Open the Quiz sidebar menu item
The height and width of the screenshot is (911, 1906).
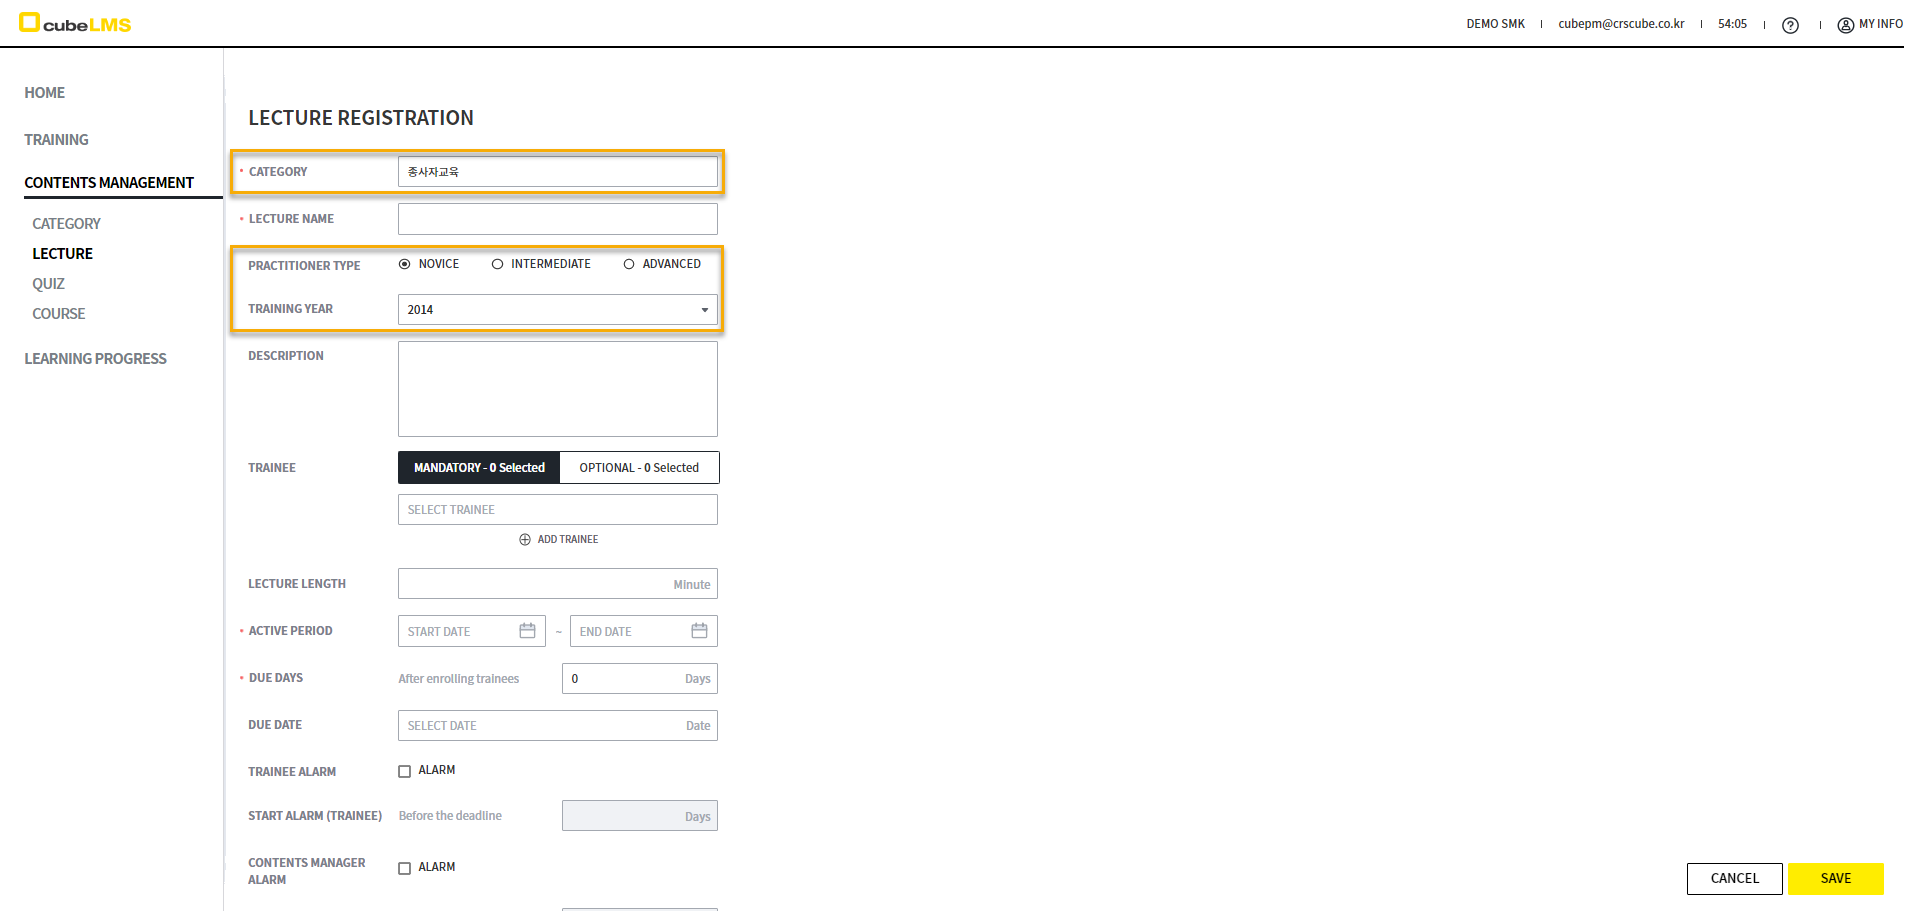click(48, 284)
